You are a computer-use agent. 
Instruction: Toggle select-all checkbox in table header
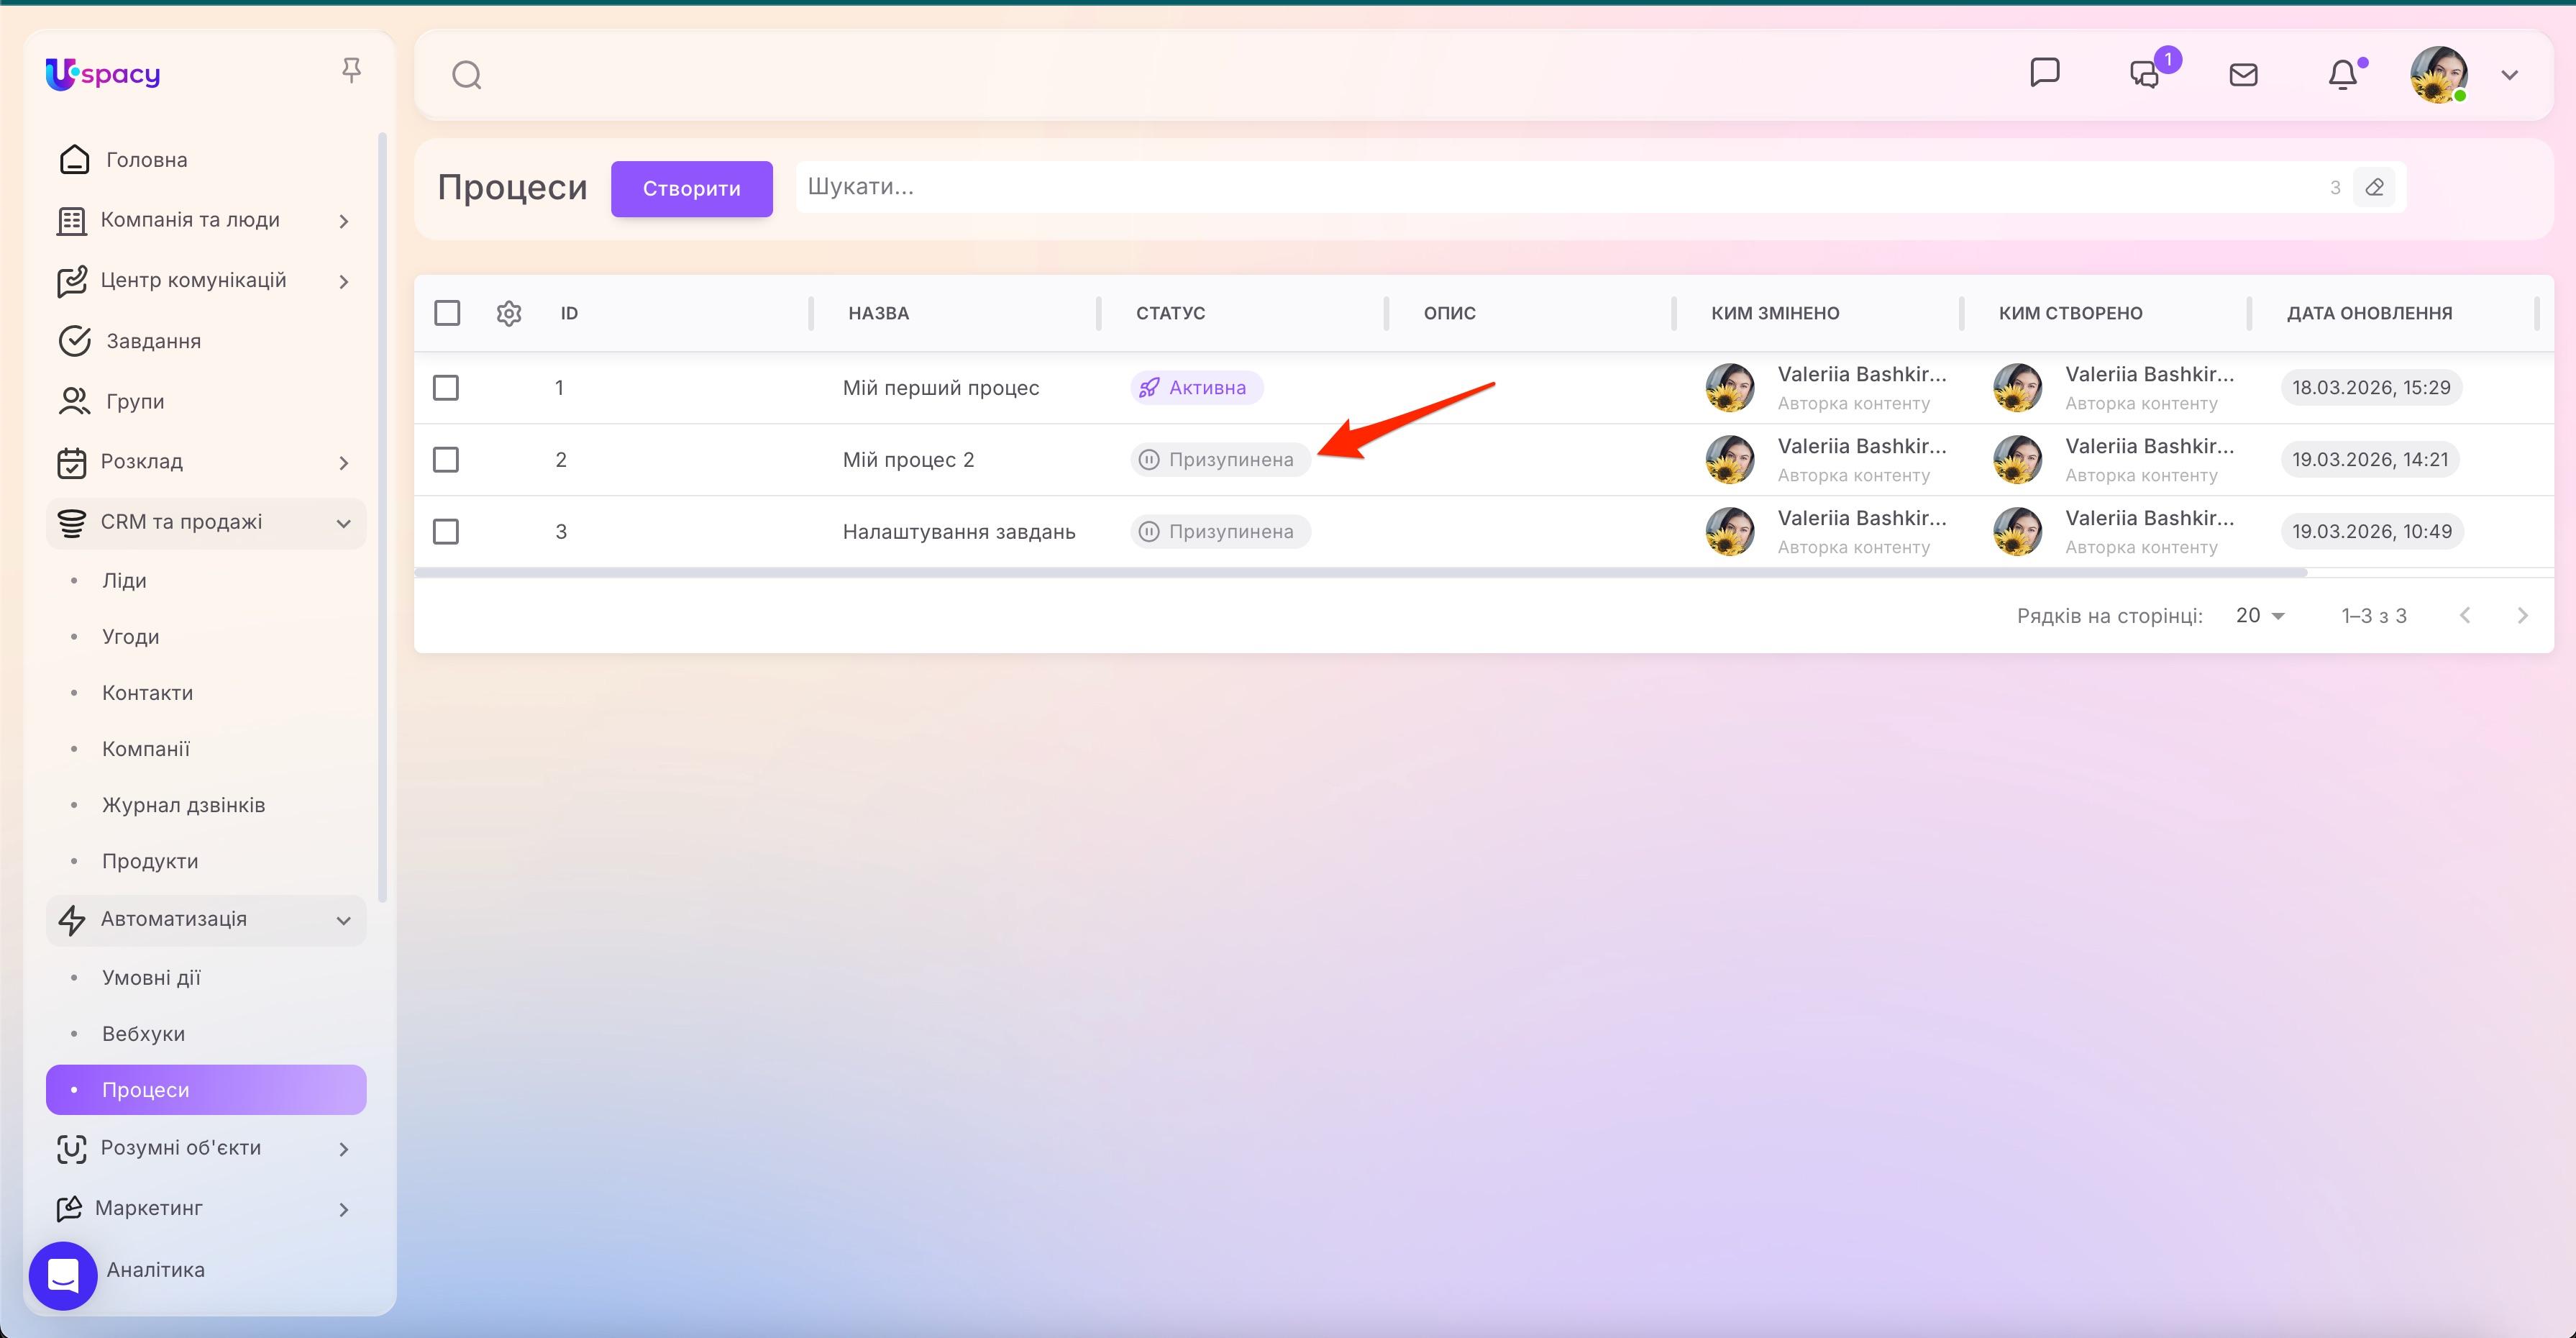point(447,313)
